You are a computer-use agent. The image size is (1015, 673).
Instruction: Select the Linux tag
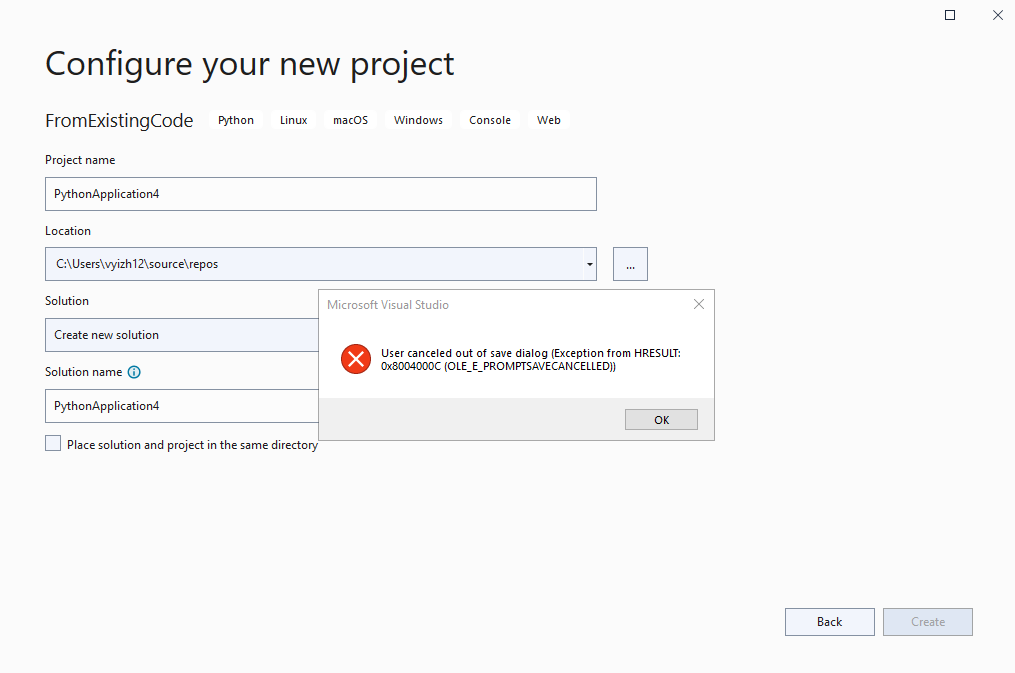292,119
